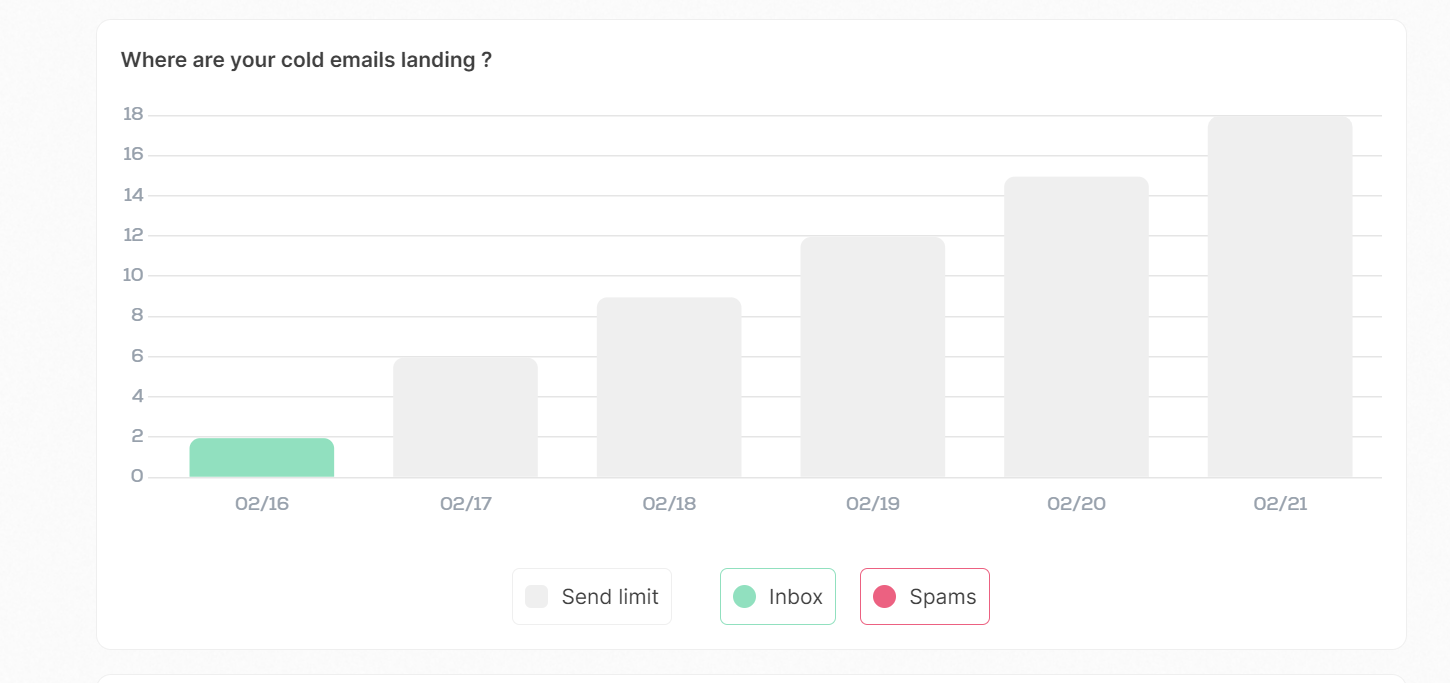Screen dimensions: 1450x683
Task: Select the send limit bar for 02/17
Action: coord(465,417)
